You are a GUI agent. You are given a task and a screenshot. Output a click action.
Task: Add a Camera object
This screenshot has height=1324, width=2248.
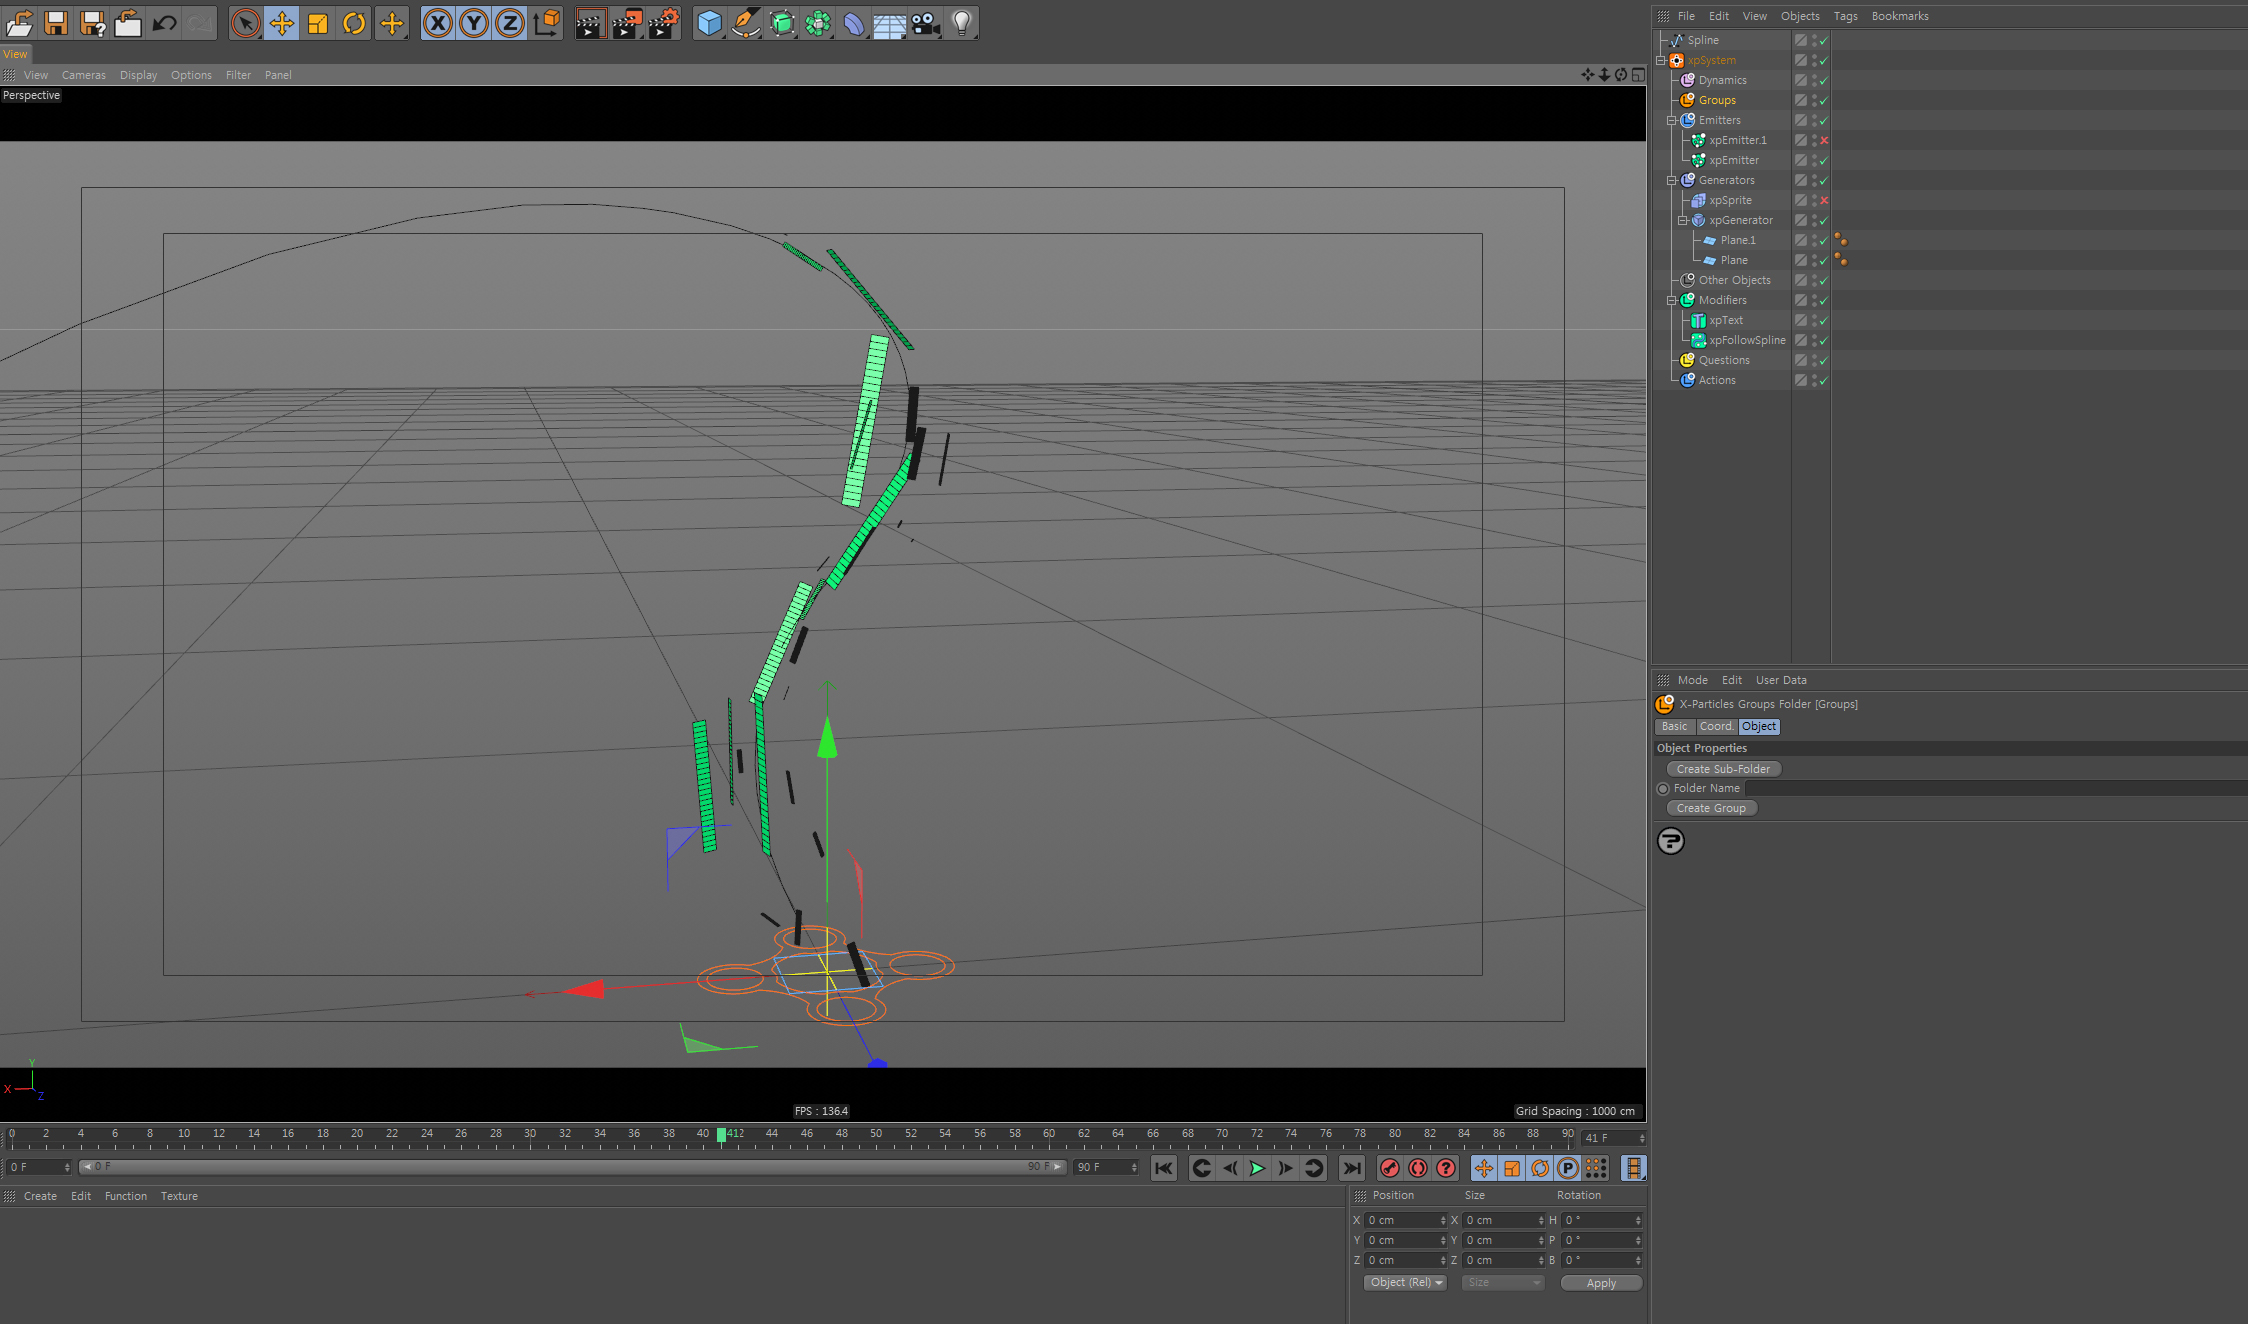926,22
